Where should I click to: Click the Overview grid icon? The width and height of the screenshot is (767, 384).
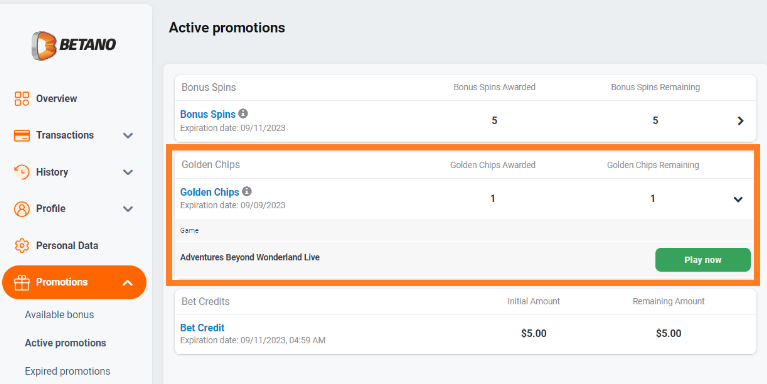[22, 98]
